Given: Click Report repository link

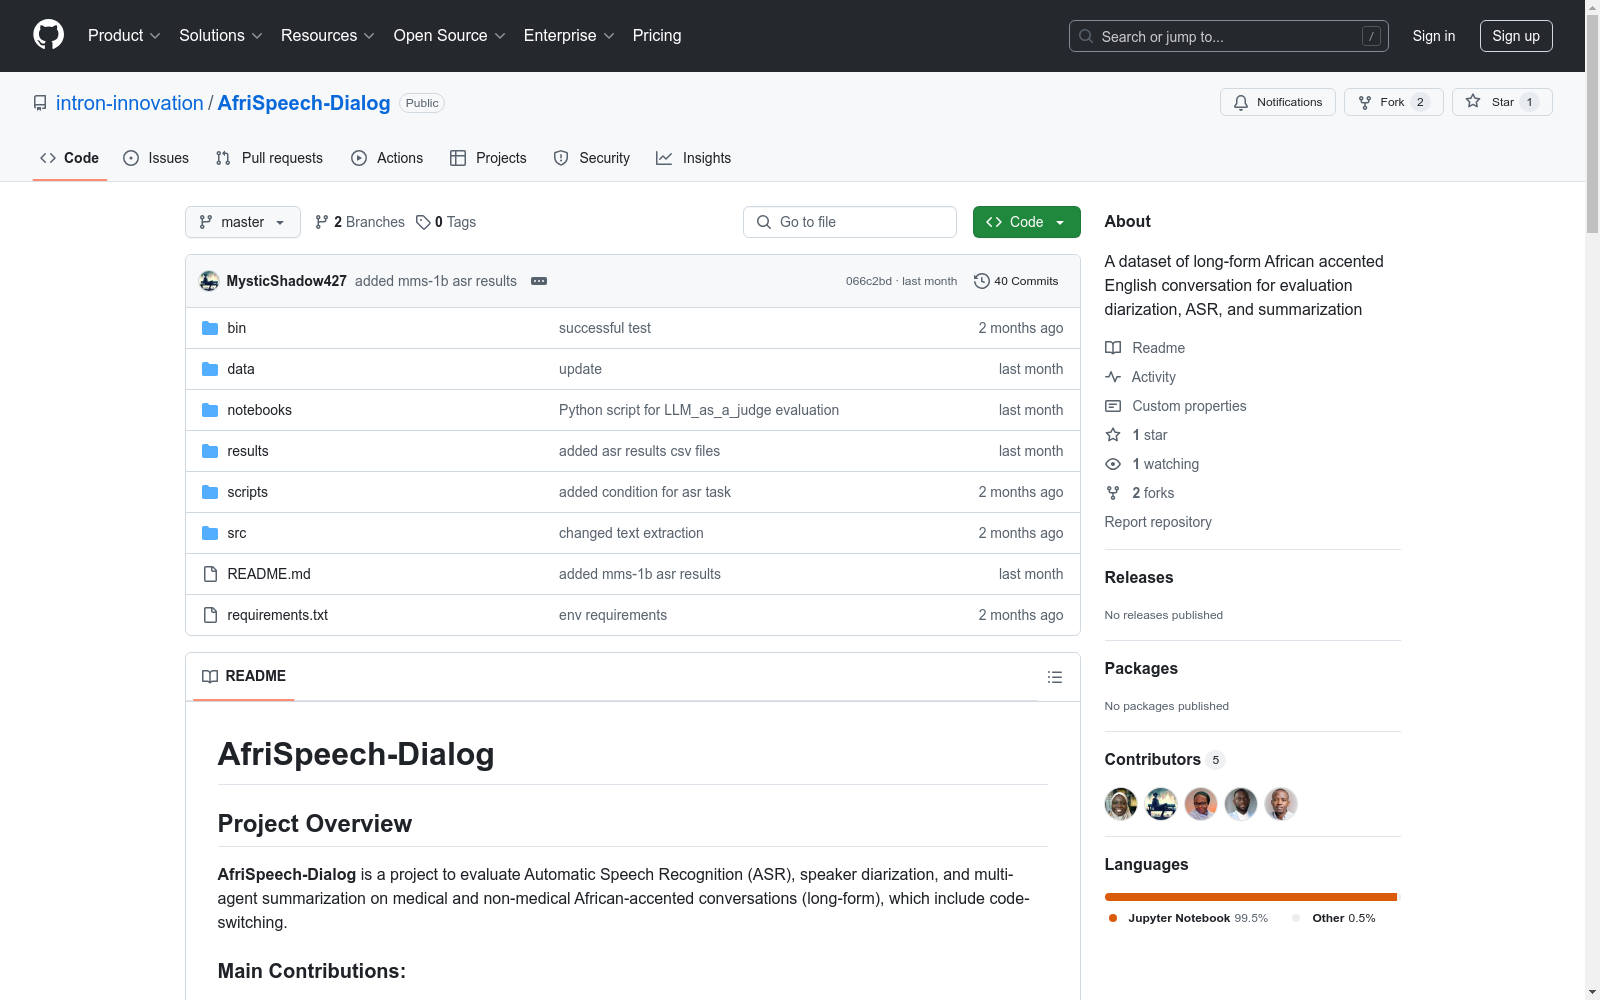Looking at the screenshot, I should (1158, 522).
